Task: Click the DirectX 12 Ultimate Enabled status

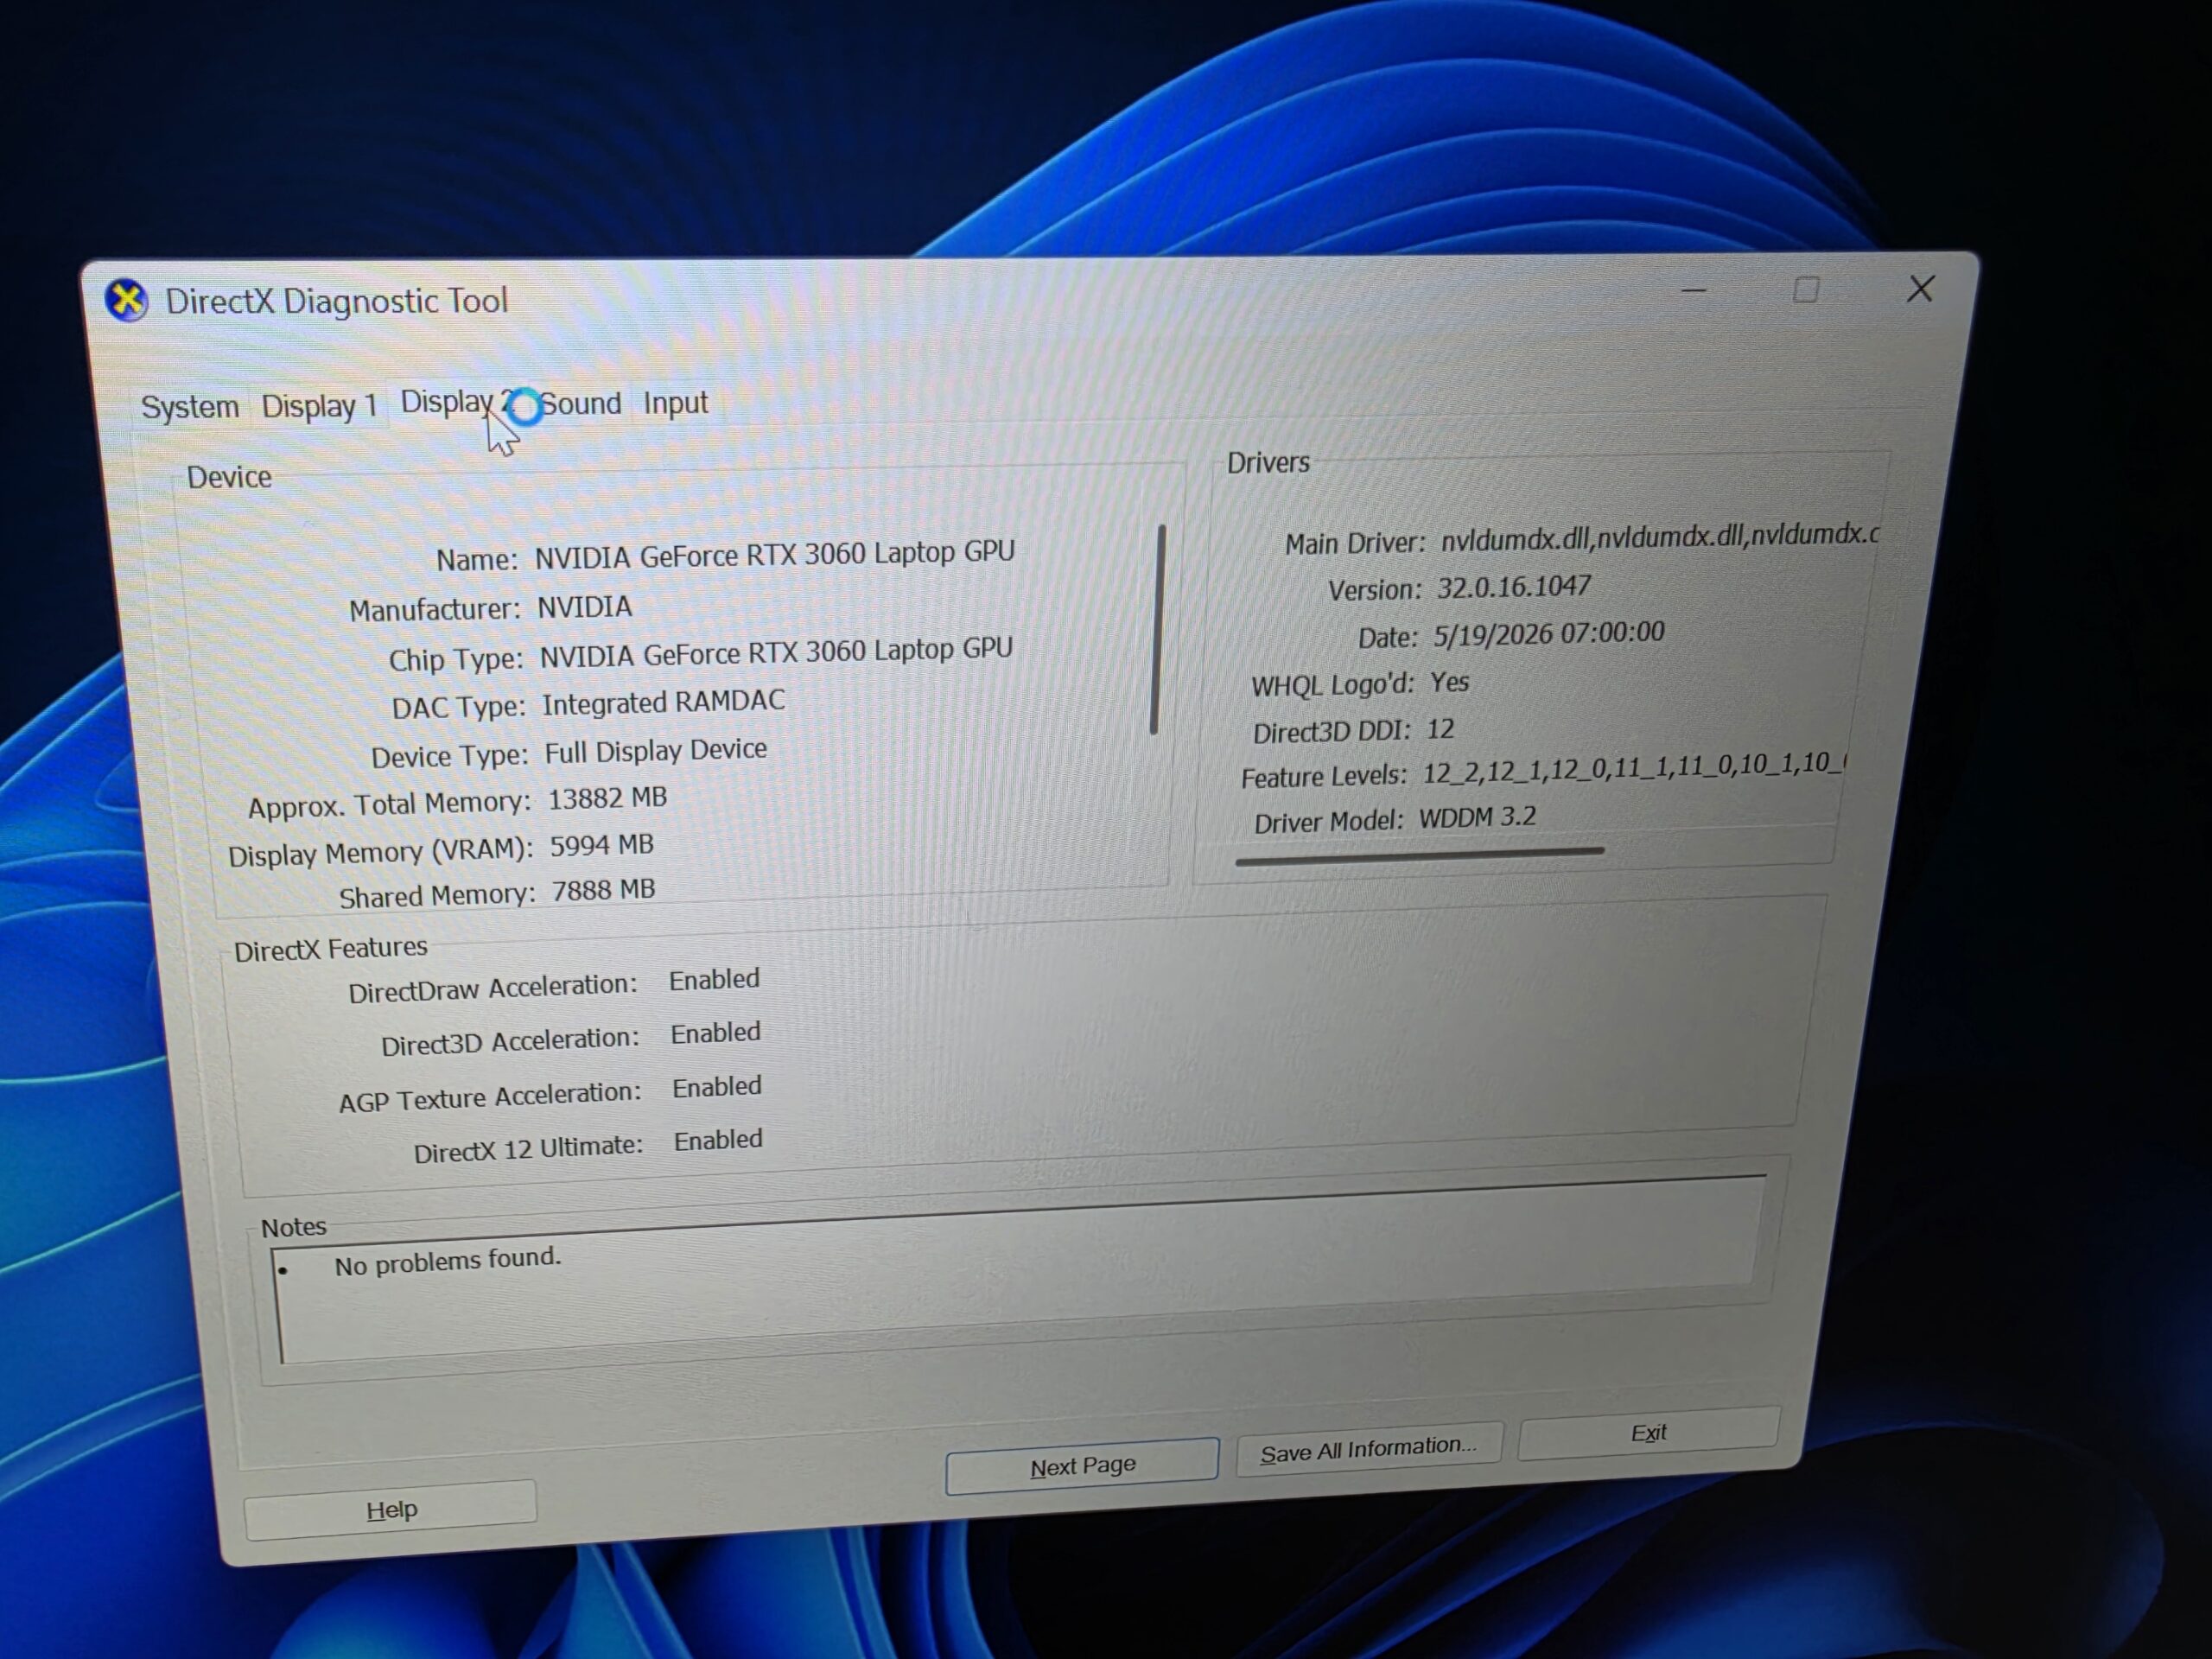Action: tap(718, 1140)
